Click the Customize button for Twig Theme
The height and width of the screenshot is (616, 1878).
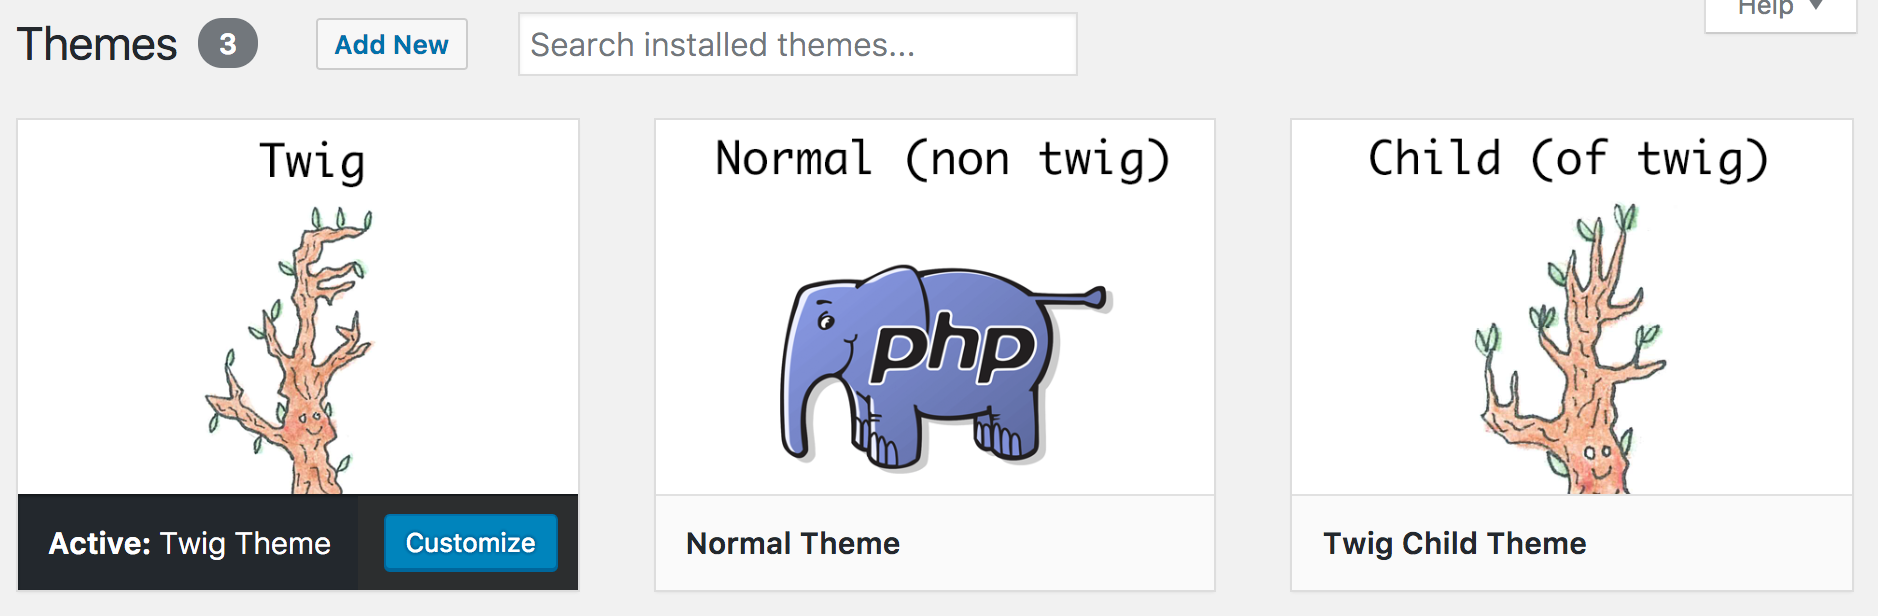[x=471, y=543]
